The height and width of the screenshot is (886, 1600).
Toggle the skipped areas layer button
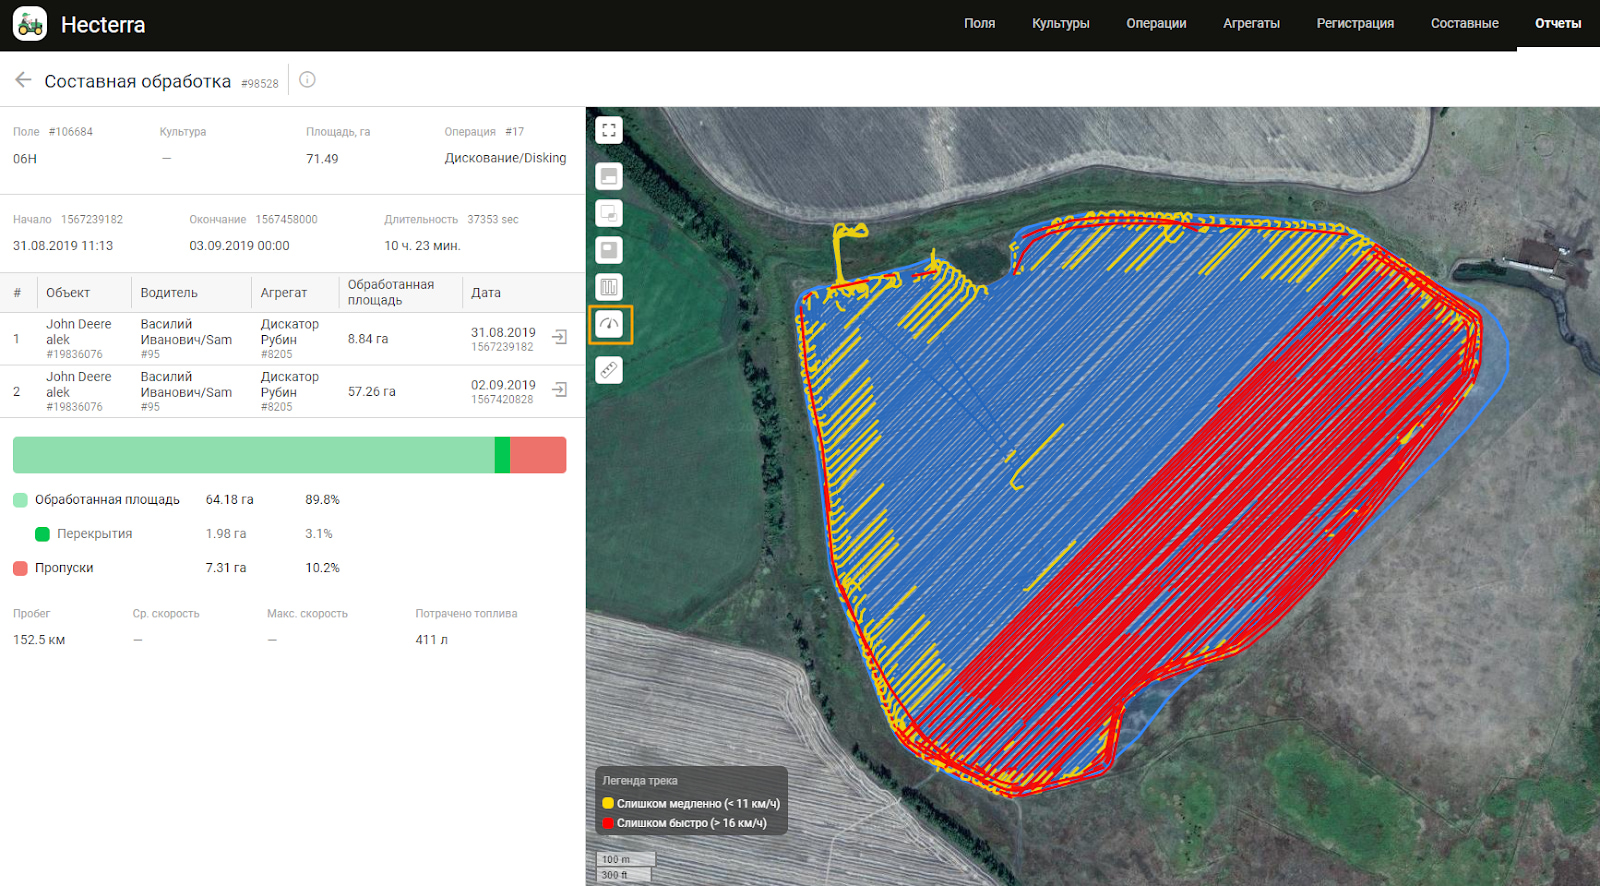click(609, 250)
